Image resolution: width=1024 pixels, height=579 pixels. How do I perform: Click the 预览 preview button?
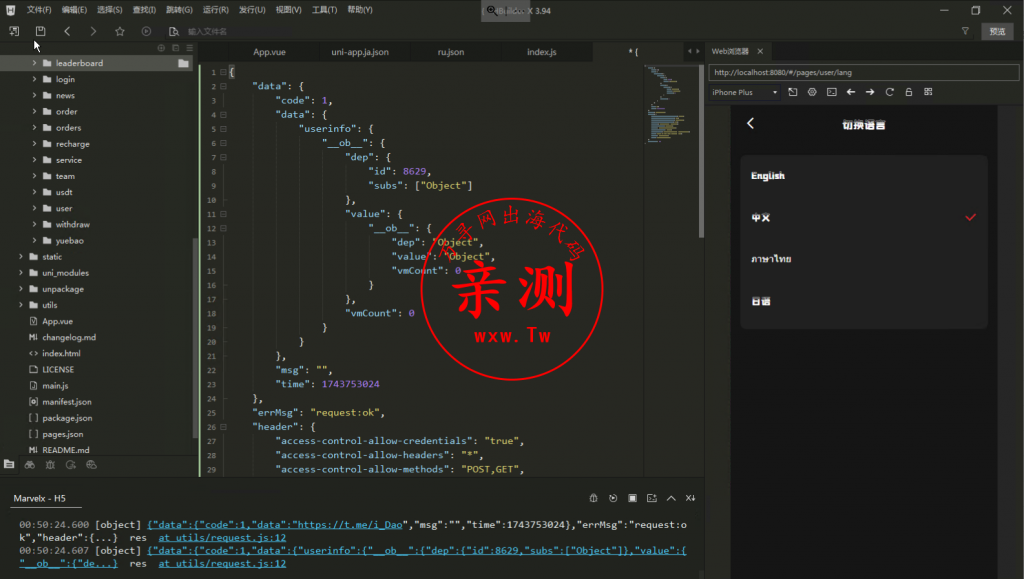pyautogui.click(x=997, y=32)
